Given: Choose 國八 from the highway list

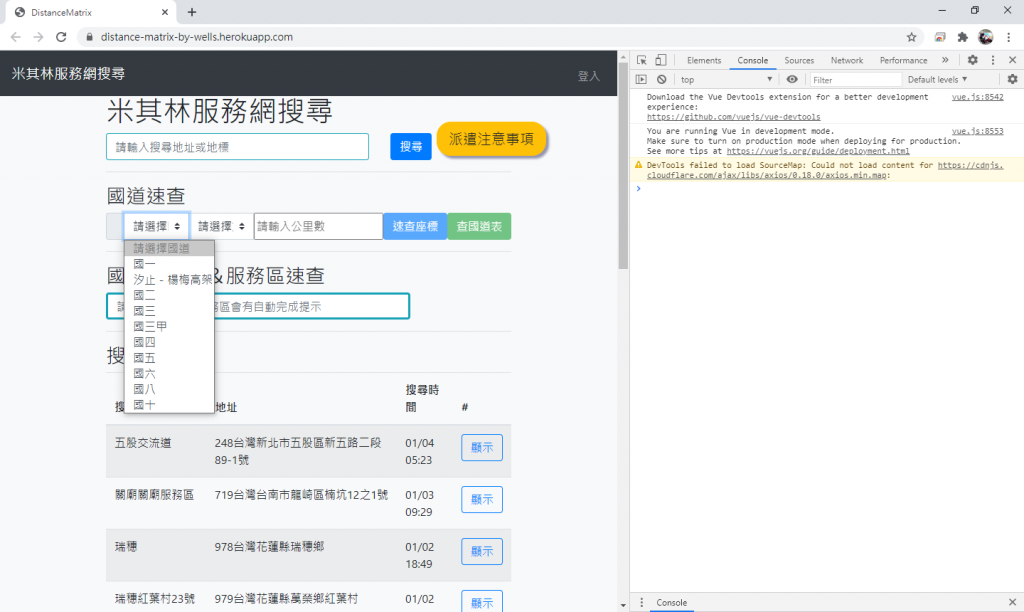Looking at the screenshot, I should (x=169, y=389).
